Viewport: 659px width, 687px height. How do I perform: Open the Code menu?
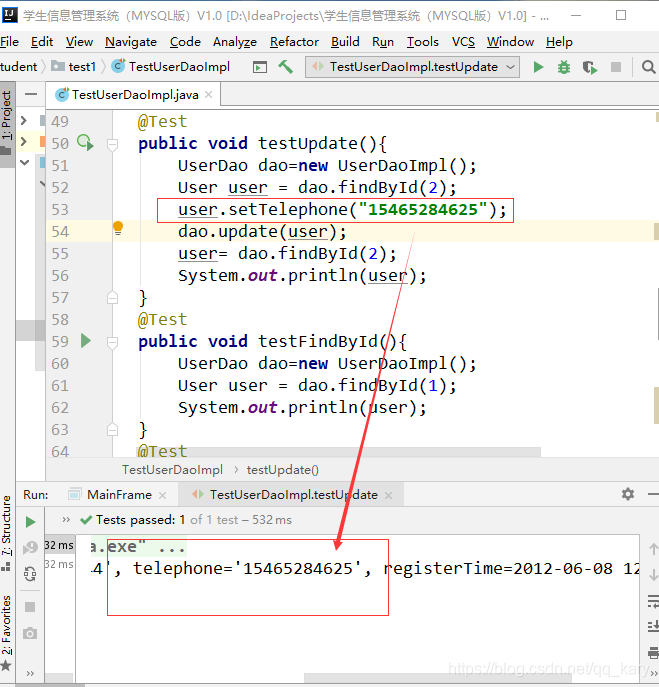pos(185,42)
